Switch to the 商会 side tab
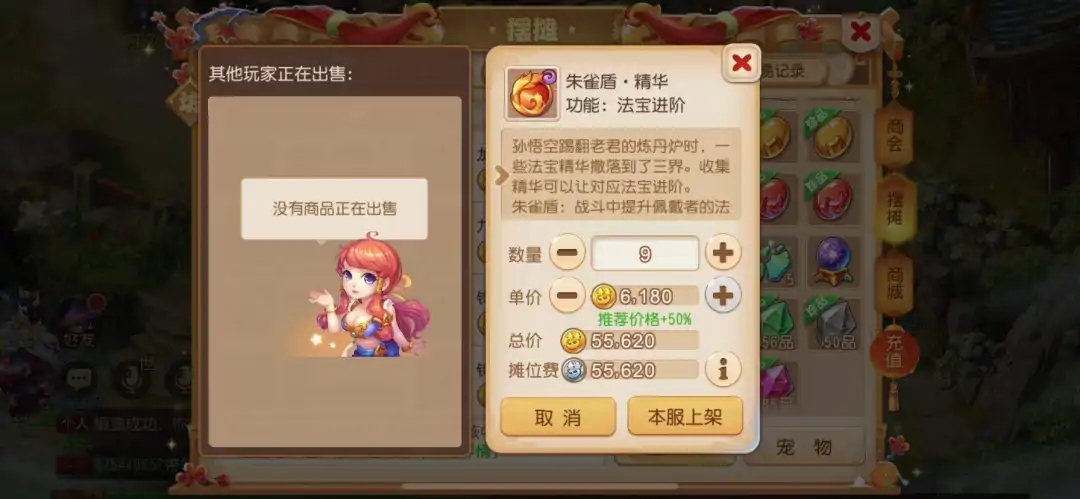The image size is (1080, 499). click(895, 135)
